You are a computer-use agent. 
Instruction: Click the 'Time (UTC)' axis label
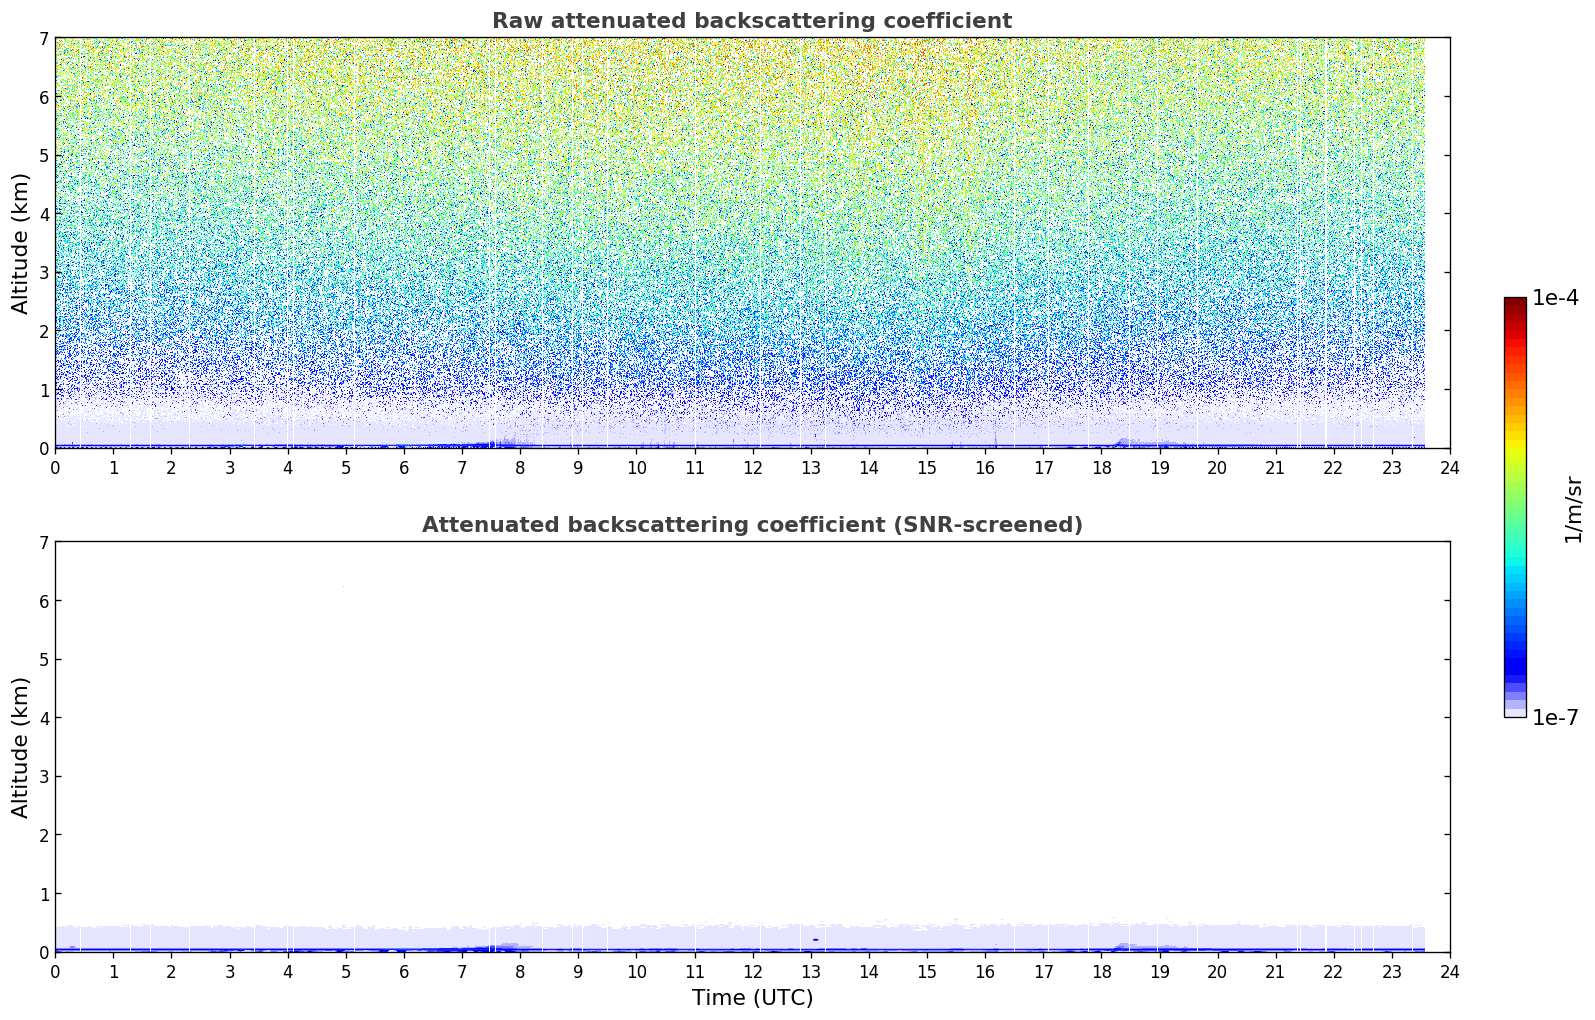point(752,998)
